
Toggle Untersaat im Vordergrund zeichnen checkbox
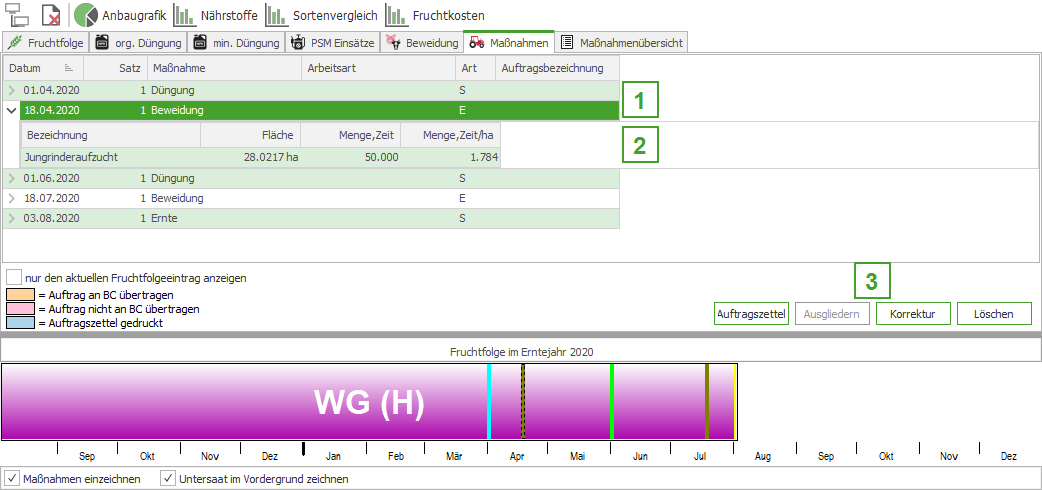tap(168, 479)
